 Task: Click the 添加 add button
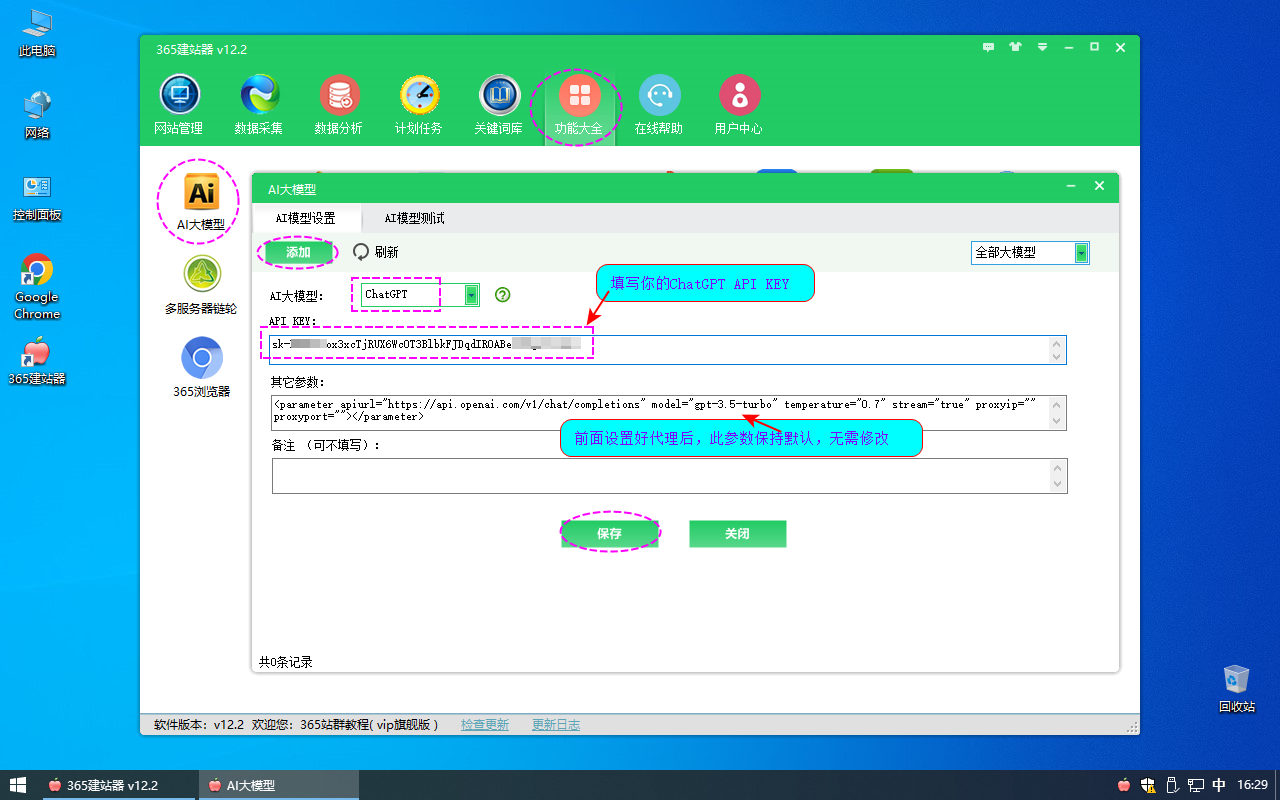tap(298, 252)
